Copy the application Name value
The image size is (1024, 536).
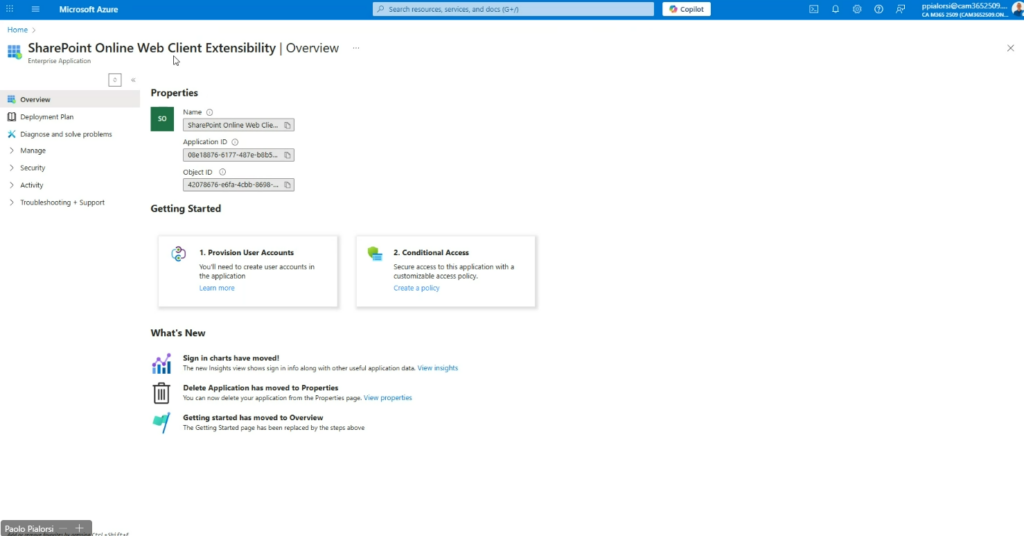287,125
